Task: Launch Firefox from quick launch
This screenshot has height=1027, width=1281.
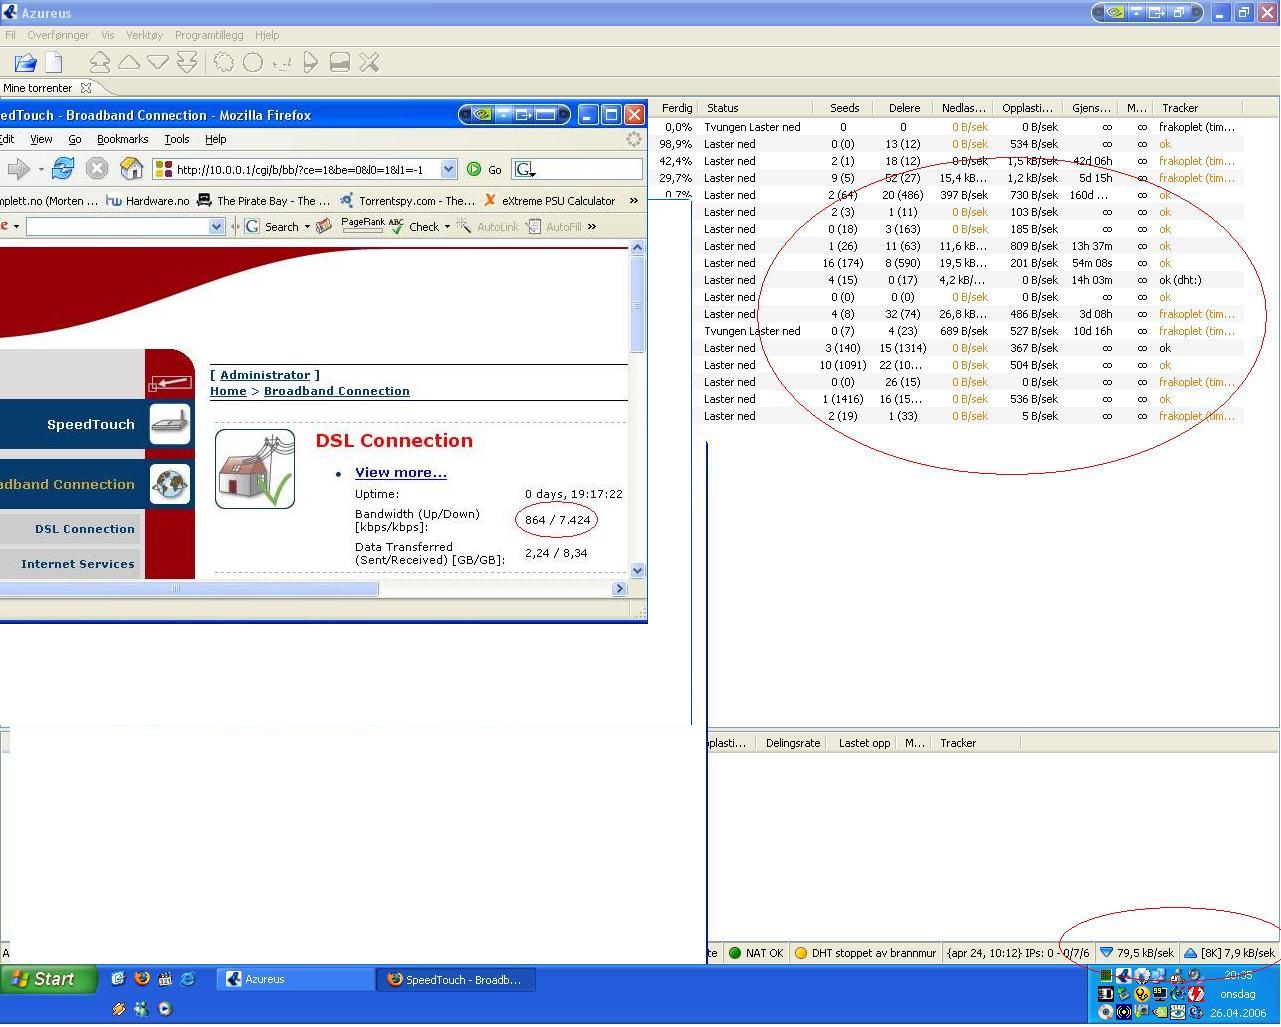Action: (141, 979)
